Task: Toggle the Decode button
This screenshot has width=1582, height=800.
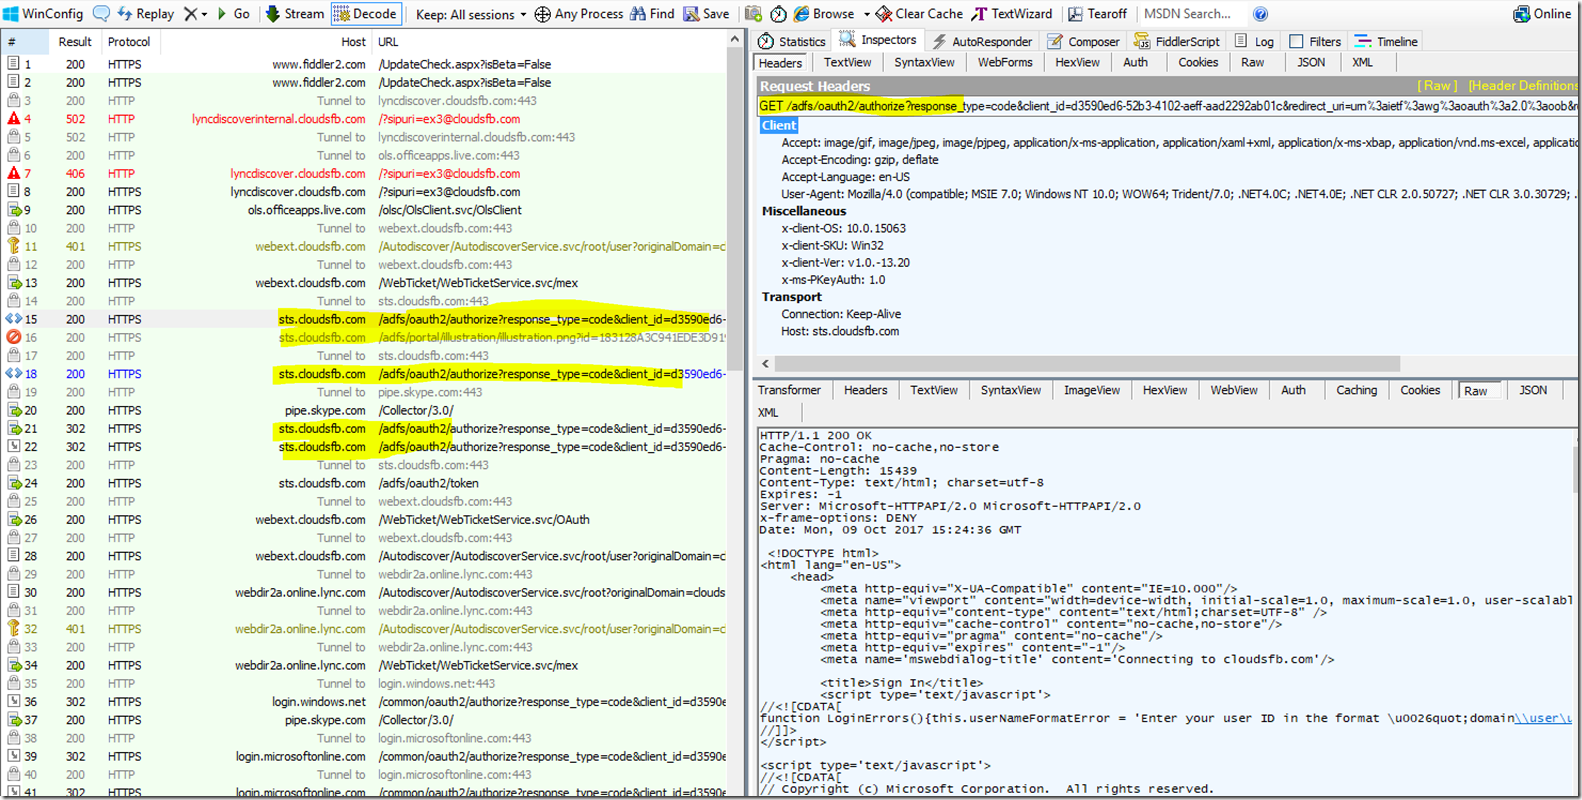Action: click(365, 14)
